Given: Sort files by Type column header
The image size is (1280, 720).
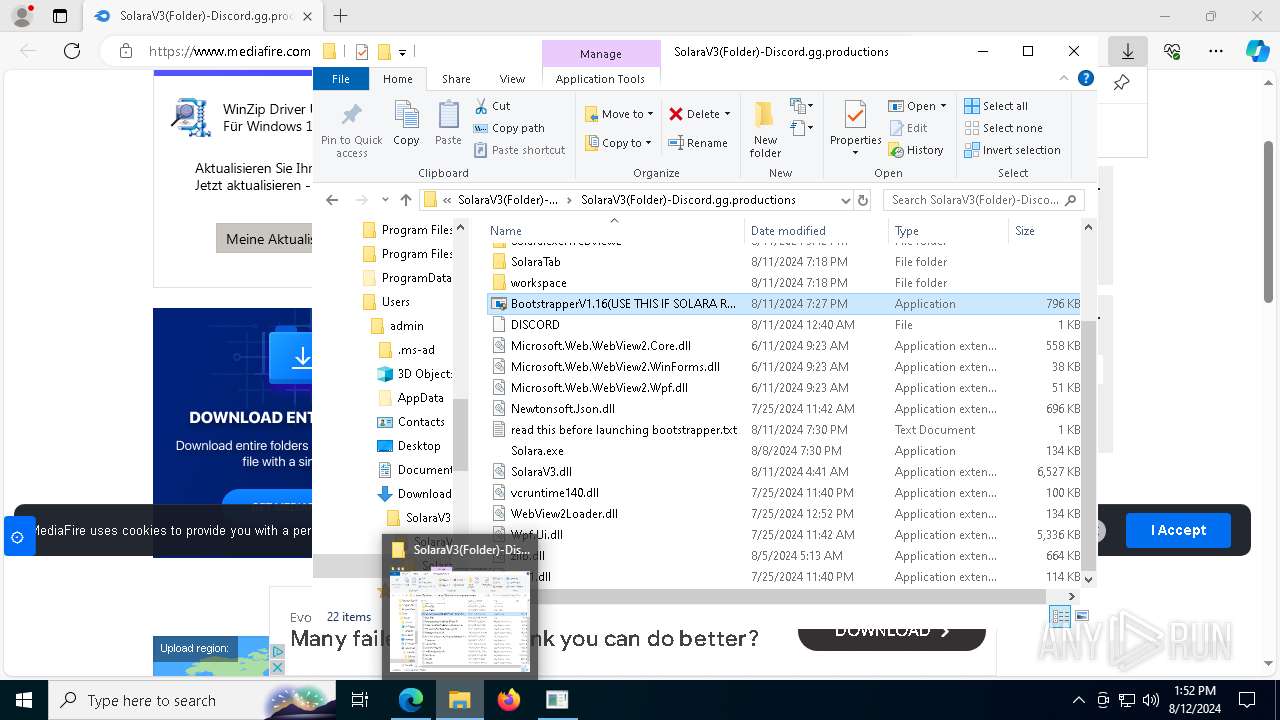Looking at the screenshot, I should (948, 231).
